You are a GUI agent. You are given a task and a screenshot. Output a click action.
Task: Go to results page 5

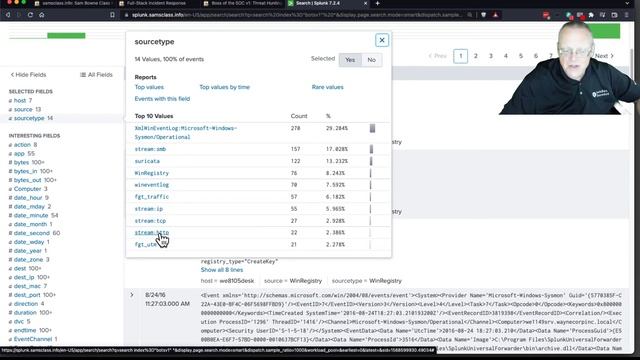pos(521,56)
